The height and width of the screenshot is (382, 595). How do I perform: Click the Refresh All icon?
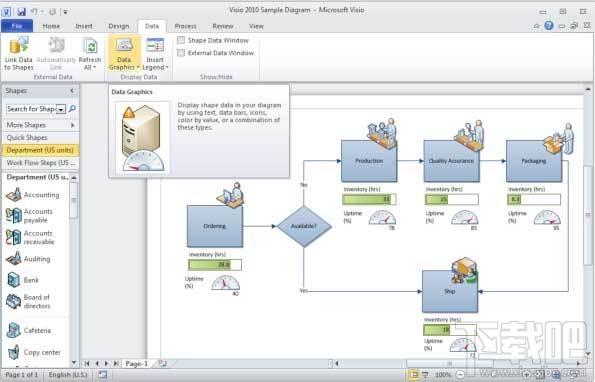click(90, 46)
